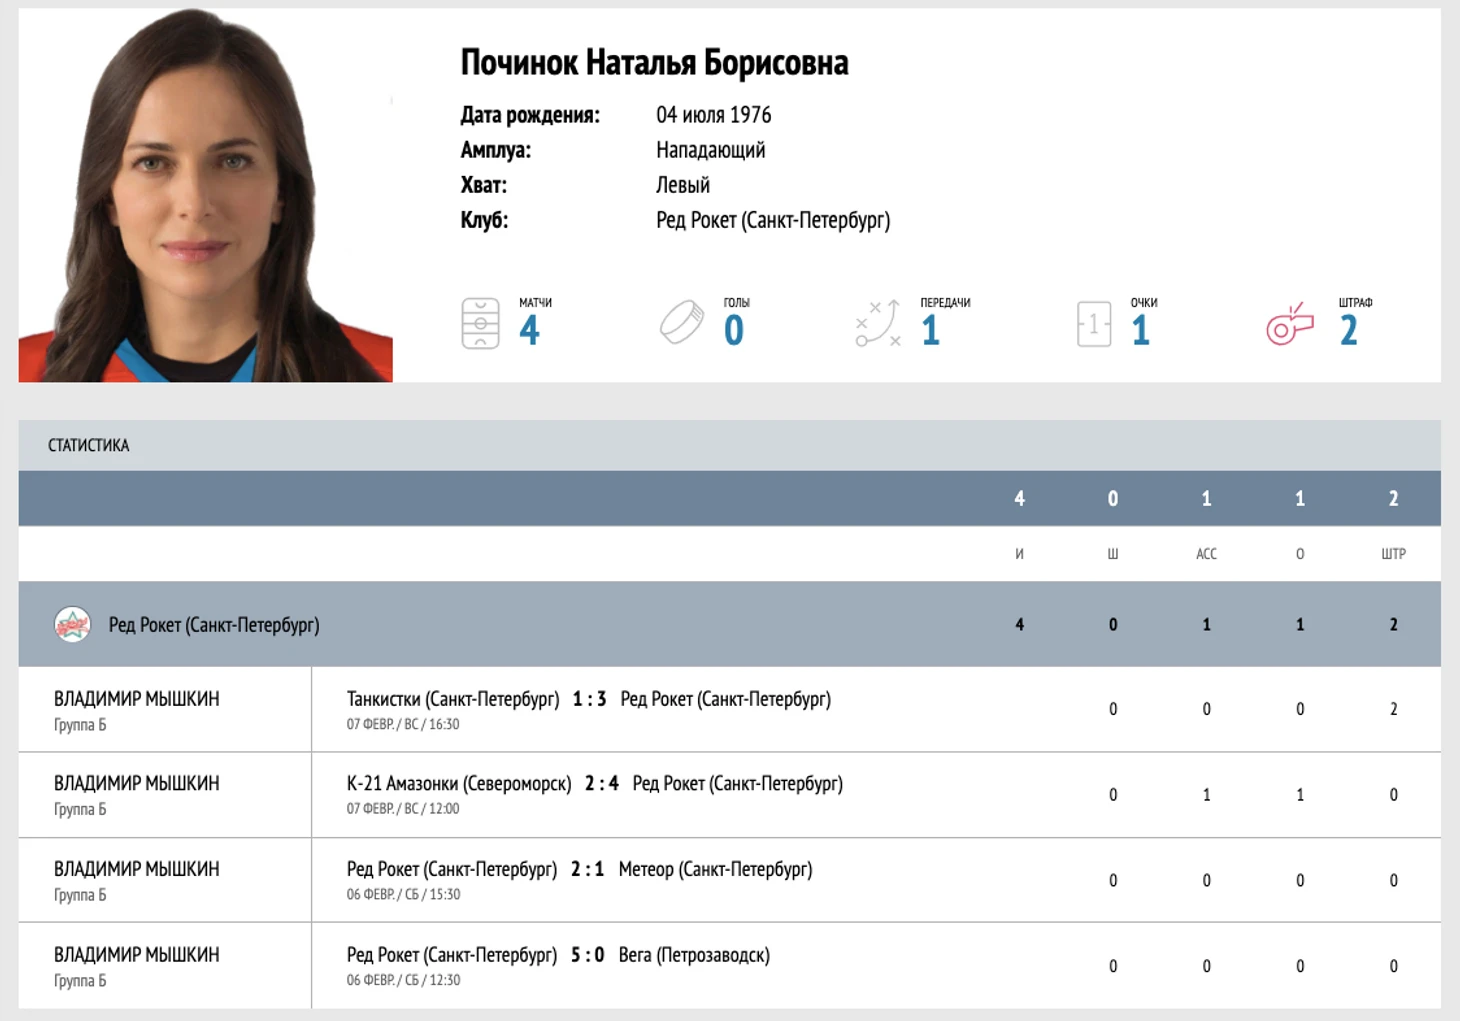Click Ред Рокет in the Метеор match
1460x1021 pixels.
(x=452, y=870)
